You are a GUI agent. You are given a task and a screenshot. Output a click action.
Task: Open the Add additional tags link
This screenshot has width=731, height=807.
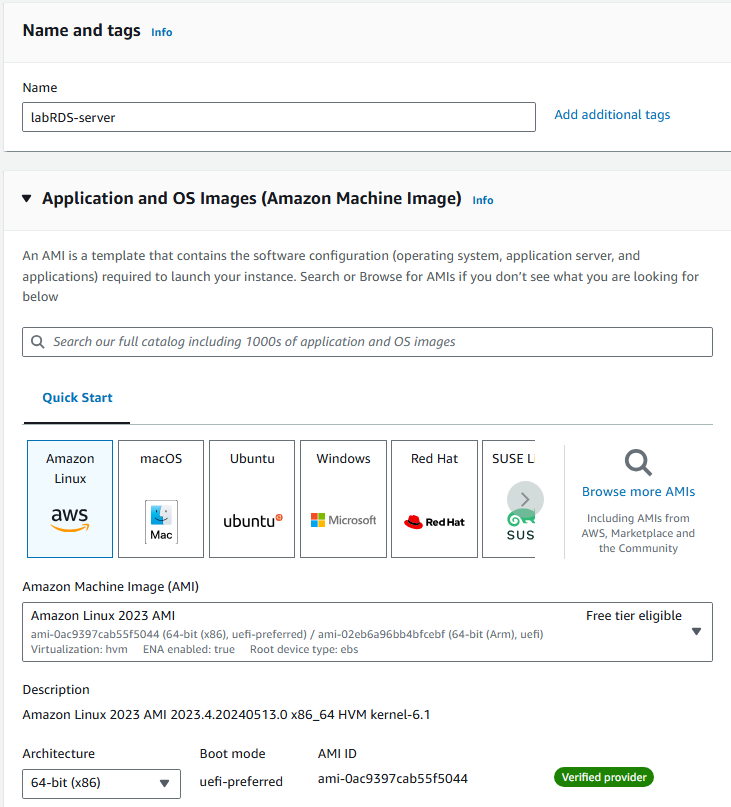[x=612, y=115]
